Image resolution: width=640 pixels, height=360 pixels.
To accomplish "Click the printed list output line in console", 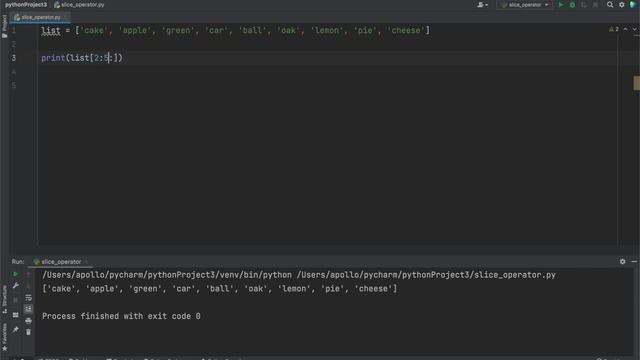I will (x=220, y=289).
